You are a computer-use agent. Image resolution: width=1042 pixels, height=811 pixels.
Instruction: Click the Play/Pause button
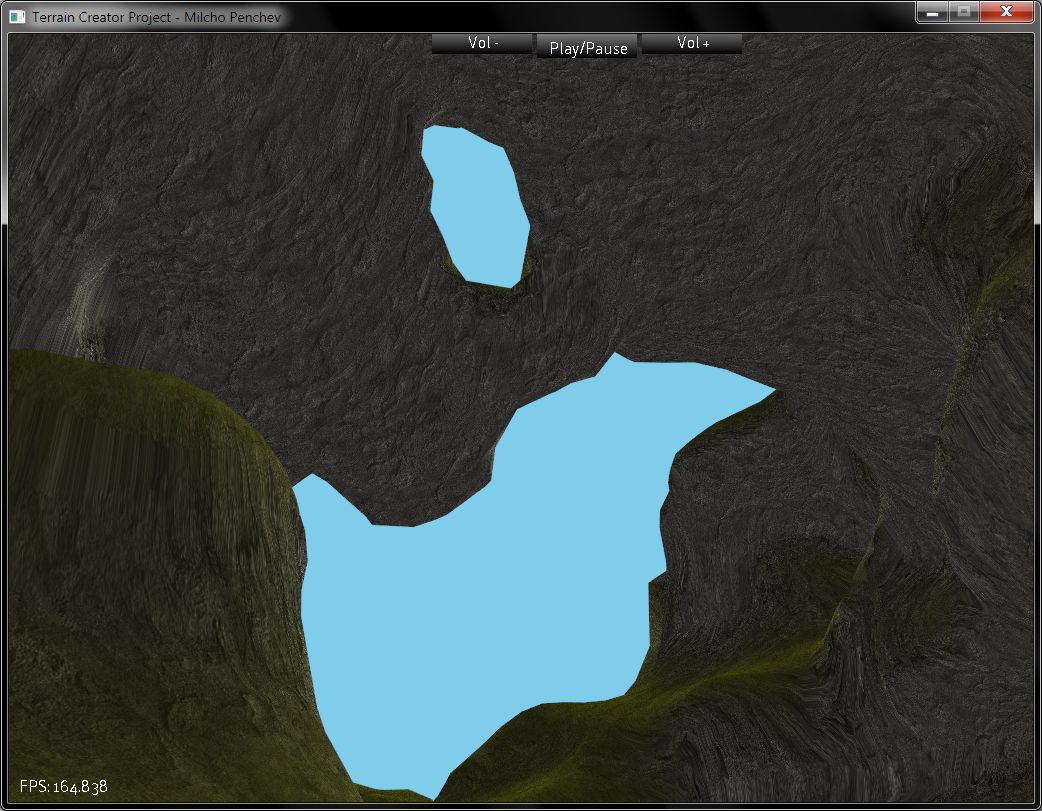(587, 47)
